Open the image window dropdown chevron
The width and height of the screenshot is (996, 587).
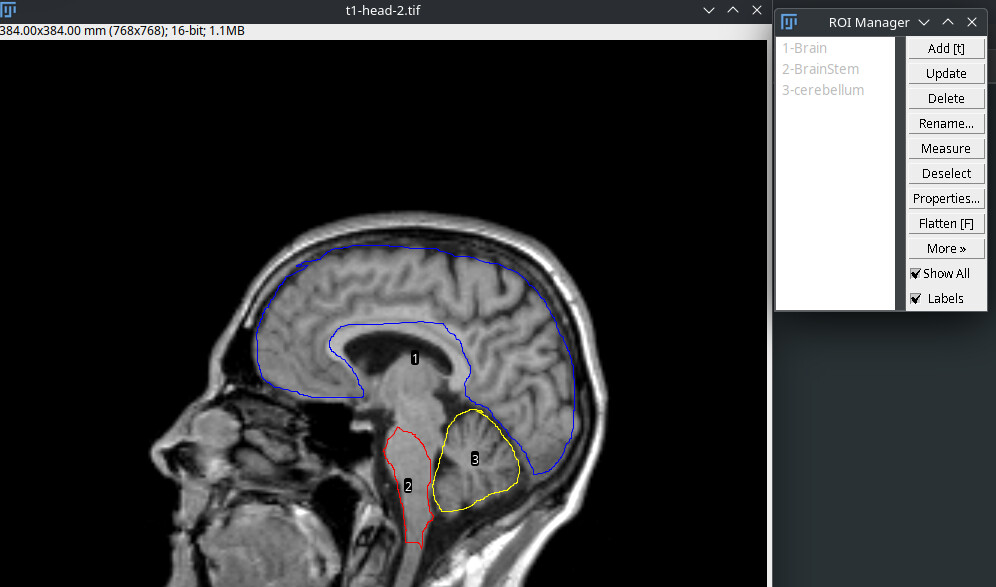709,11
